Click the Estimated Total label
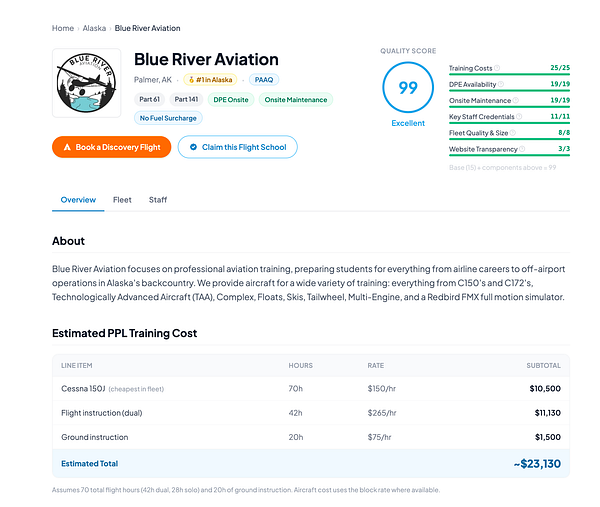This screenshot has width=600, height=507. [x=90, y=463]
